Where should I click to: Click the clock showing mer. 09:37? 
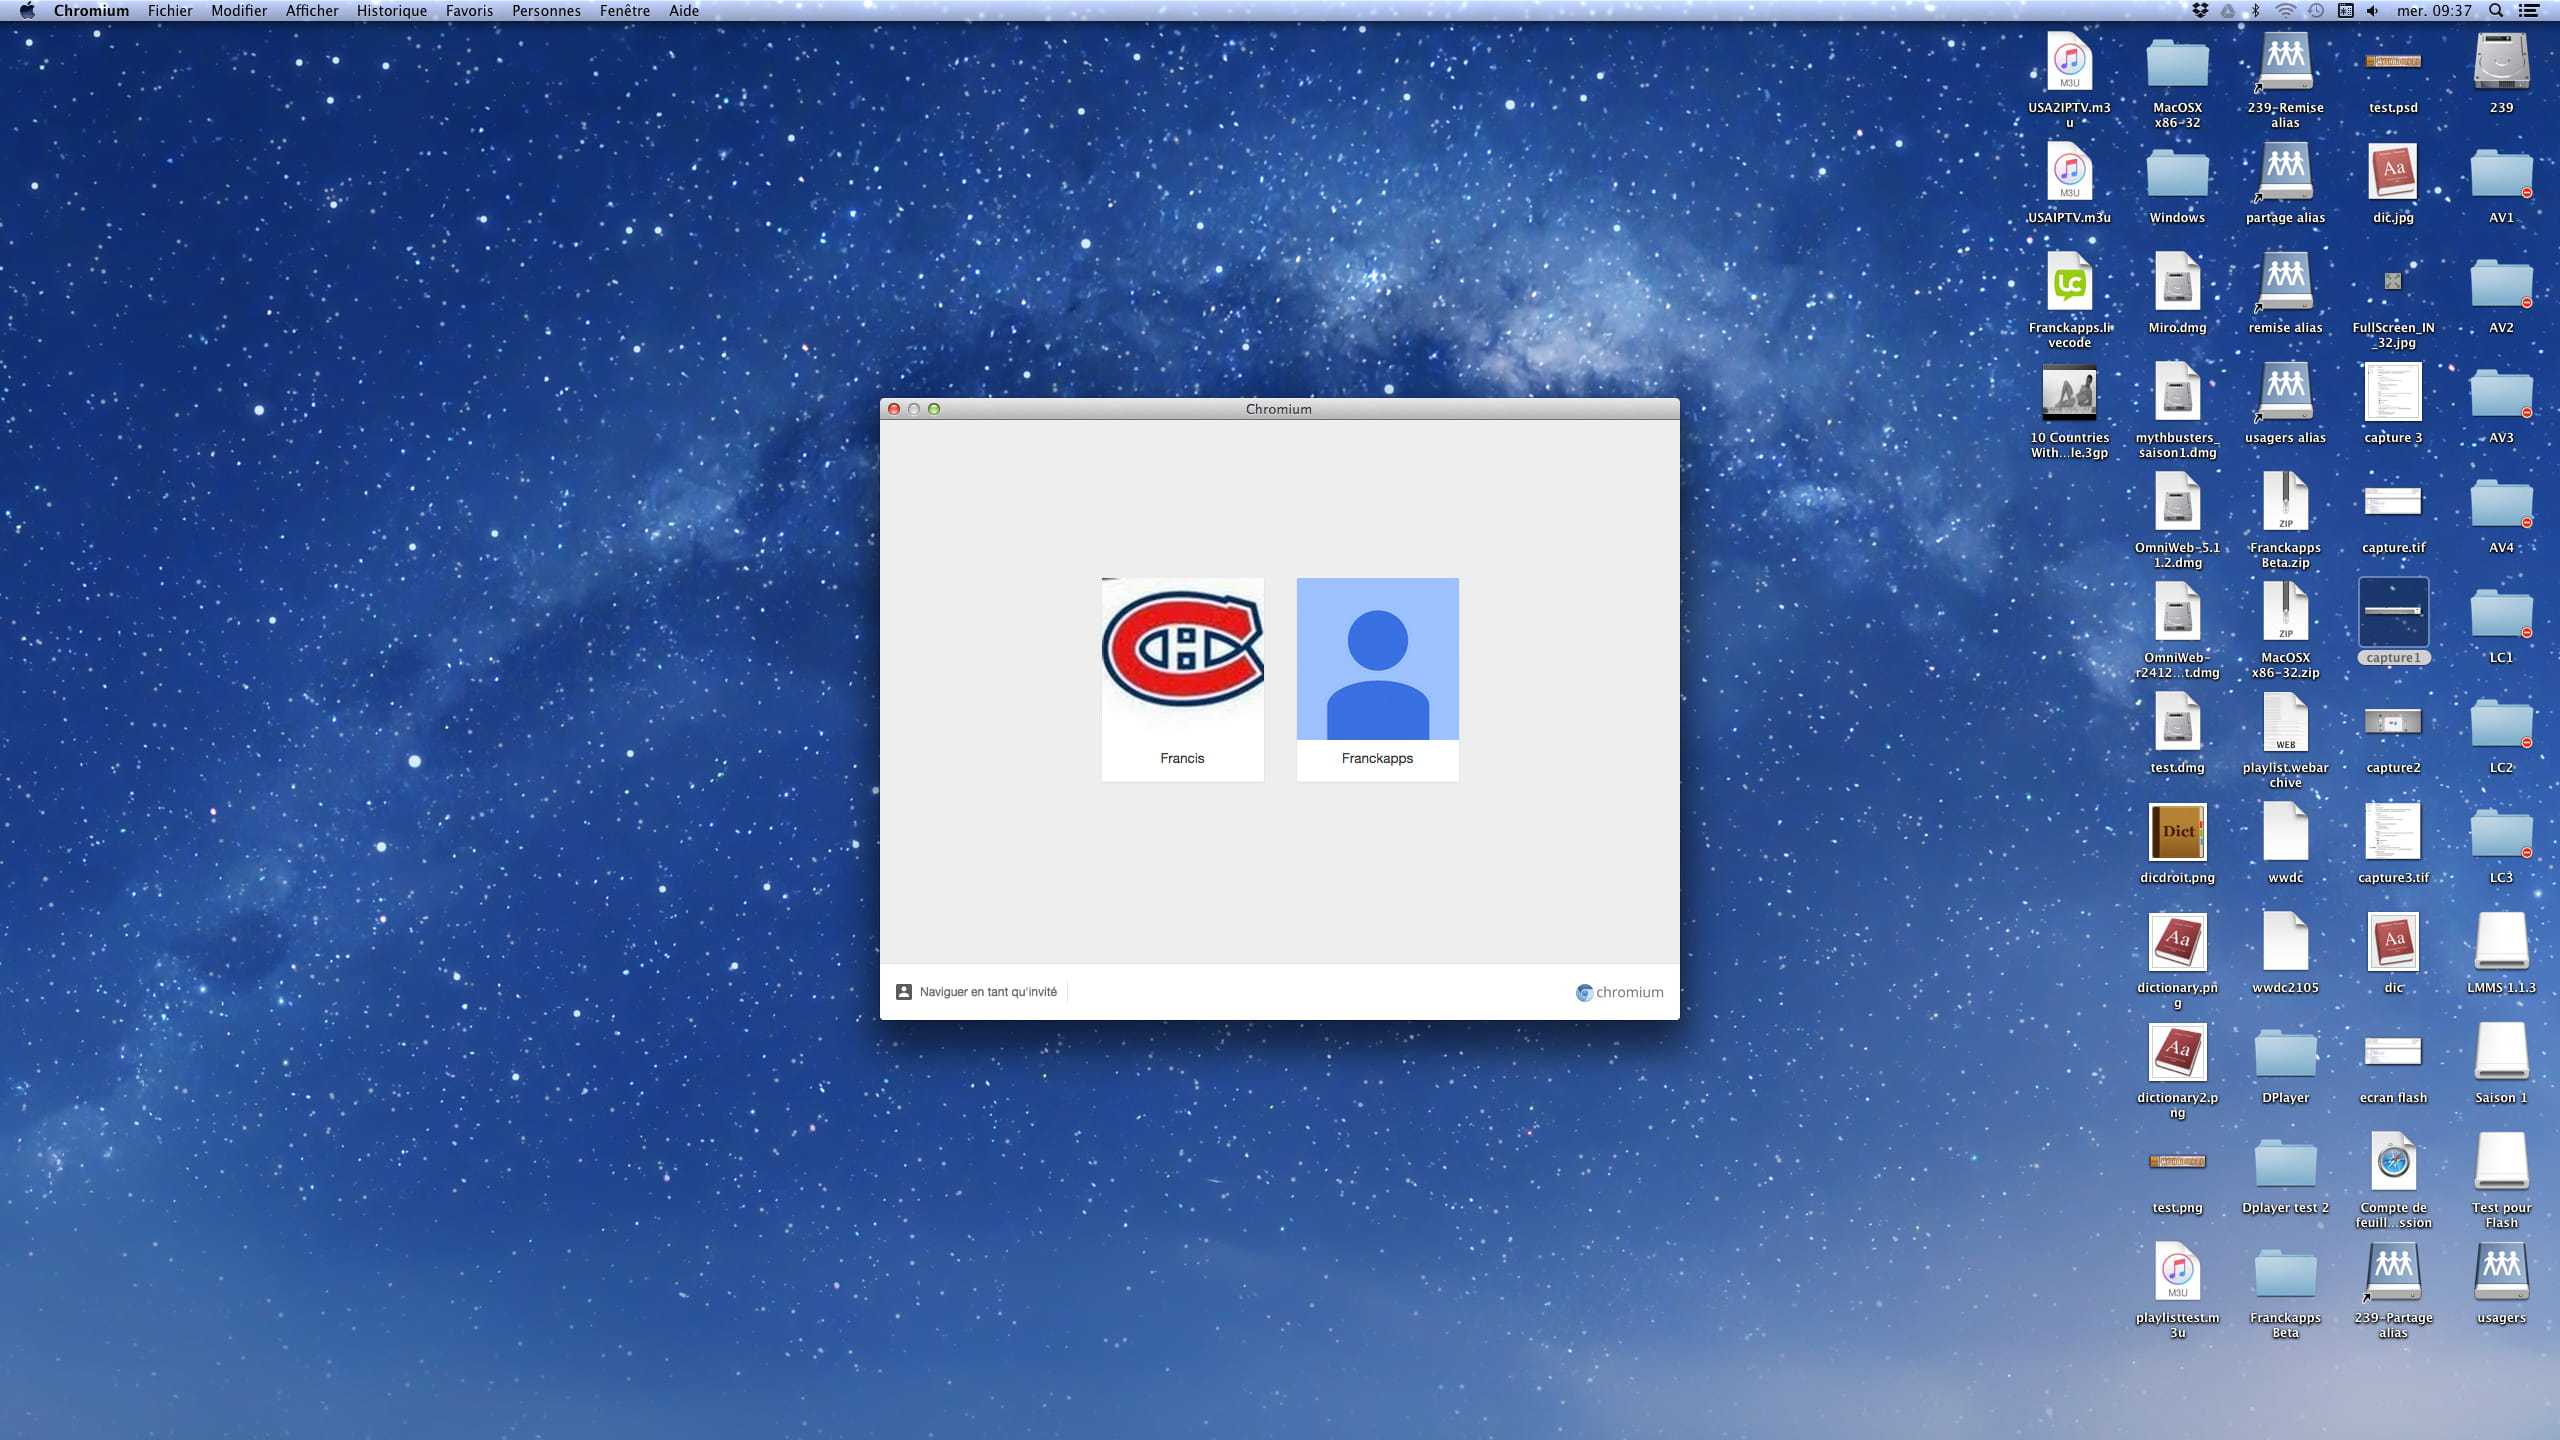(x=2434, y=11)
